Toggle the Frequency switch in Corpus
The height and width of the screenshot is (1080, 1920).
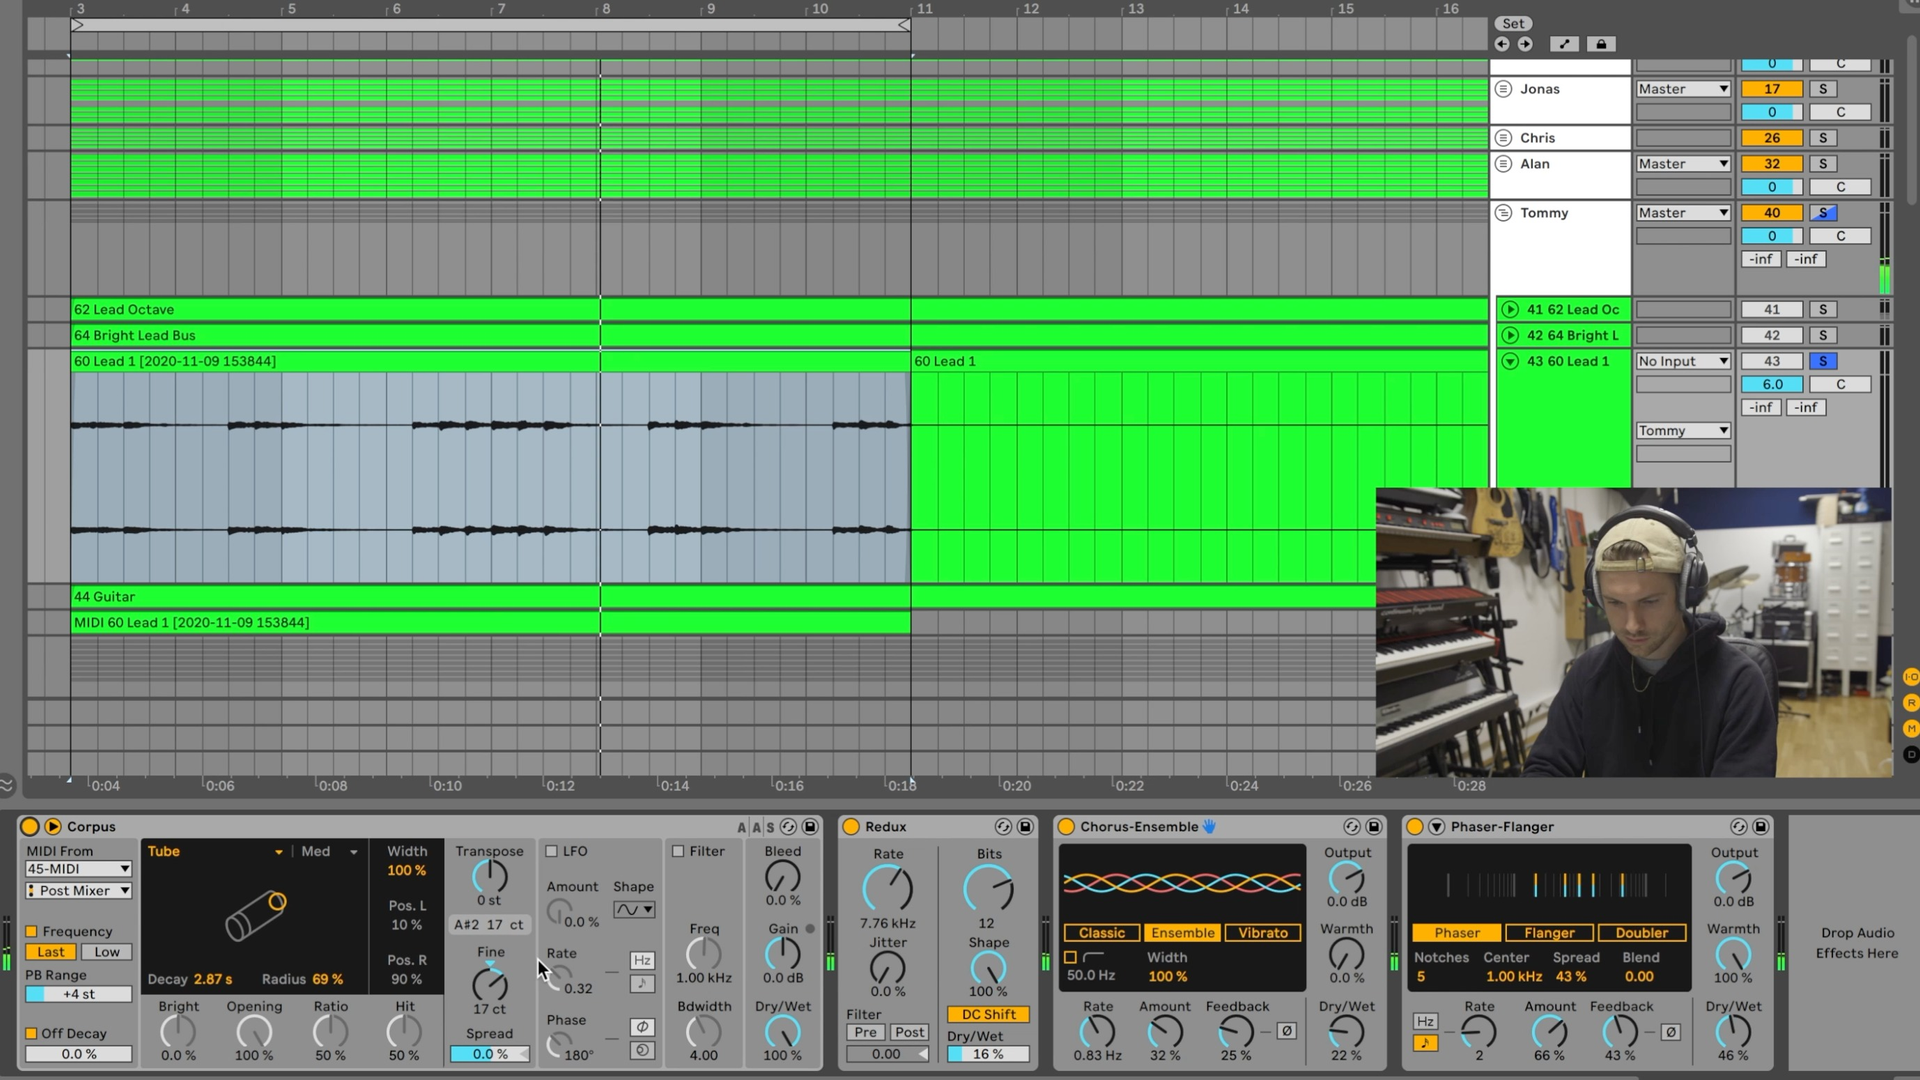(x=31, y=932)
